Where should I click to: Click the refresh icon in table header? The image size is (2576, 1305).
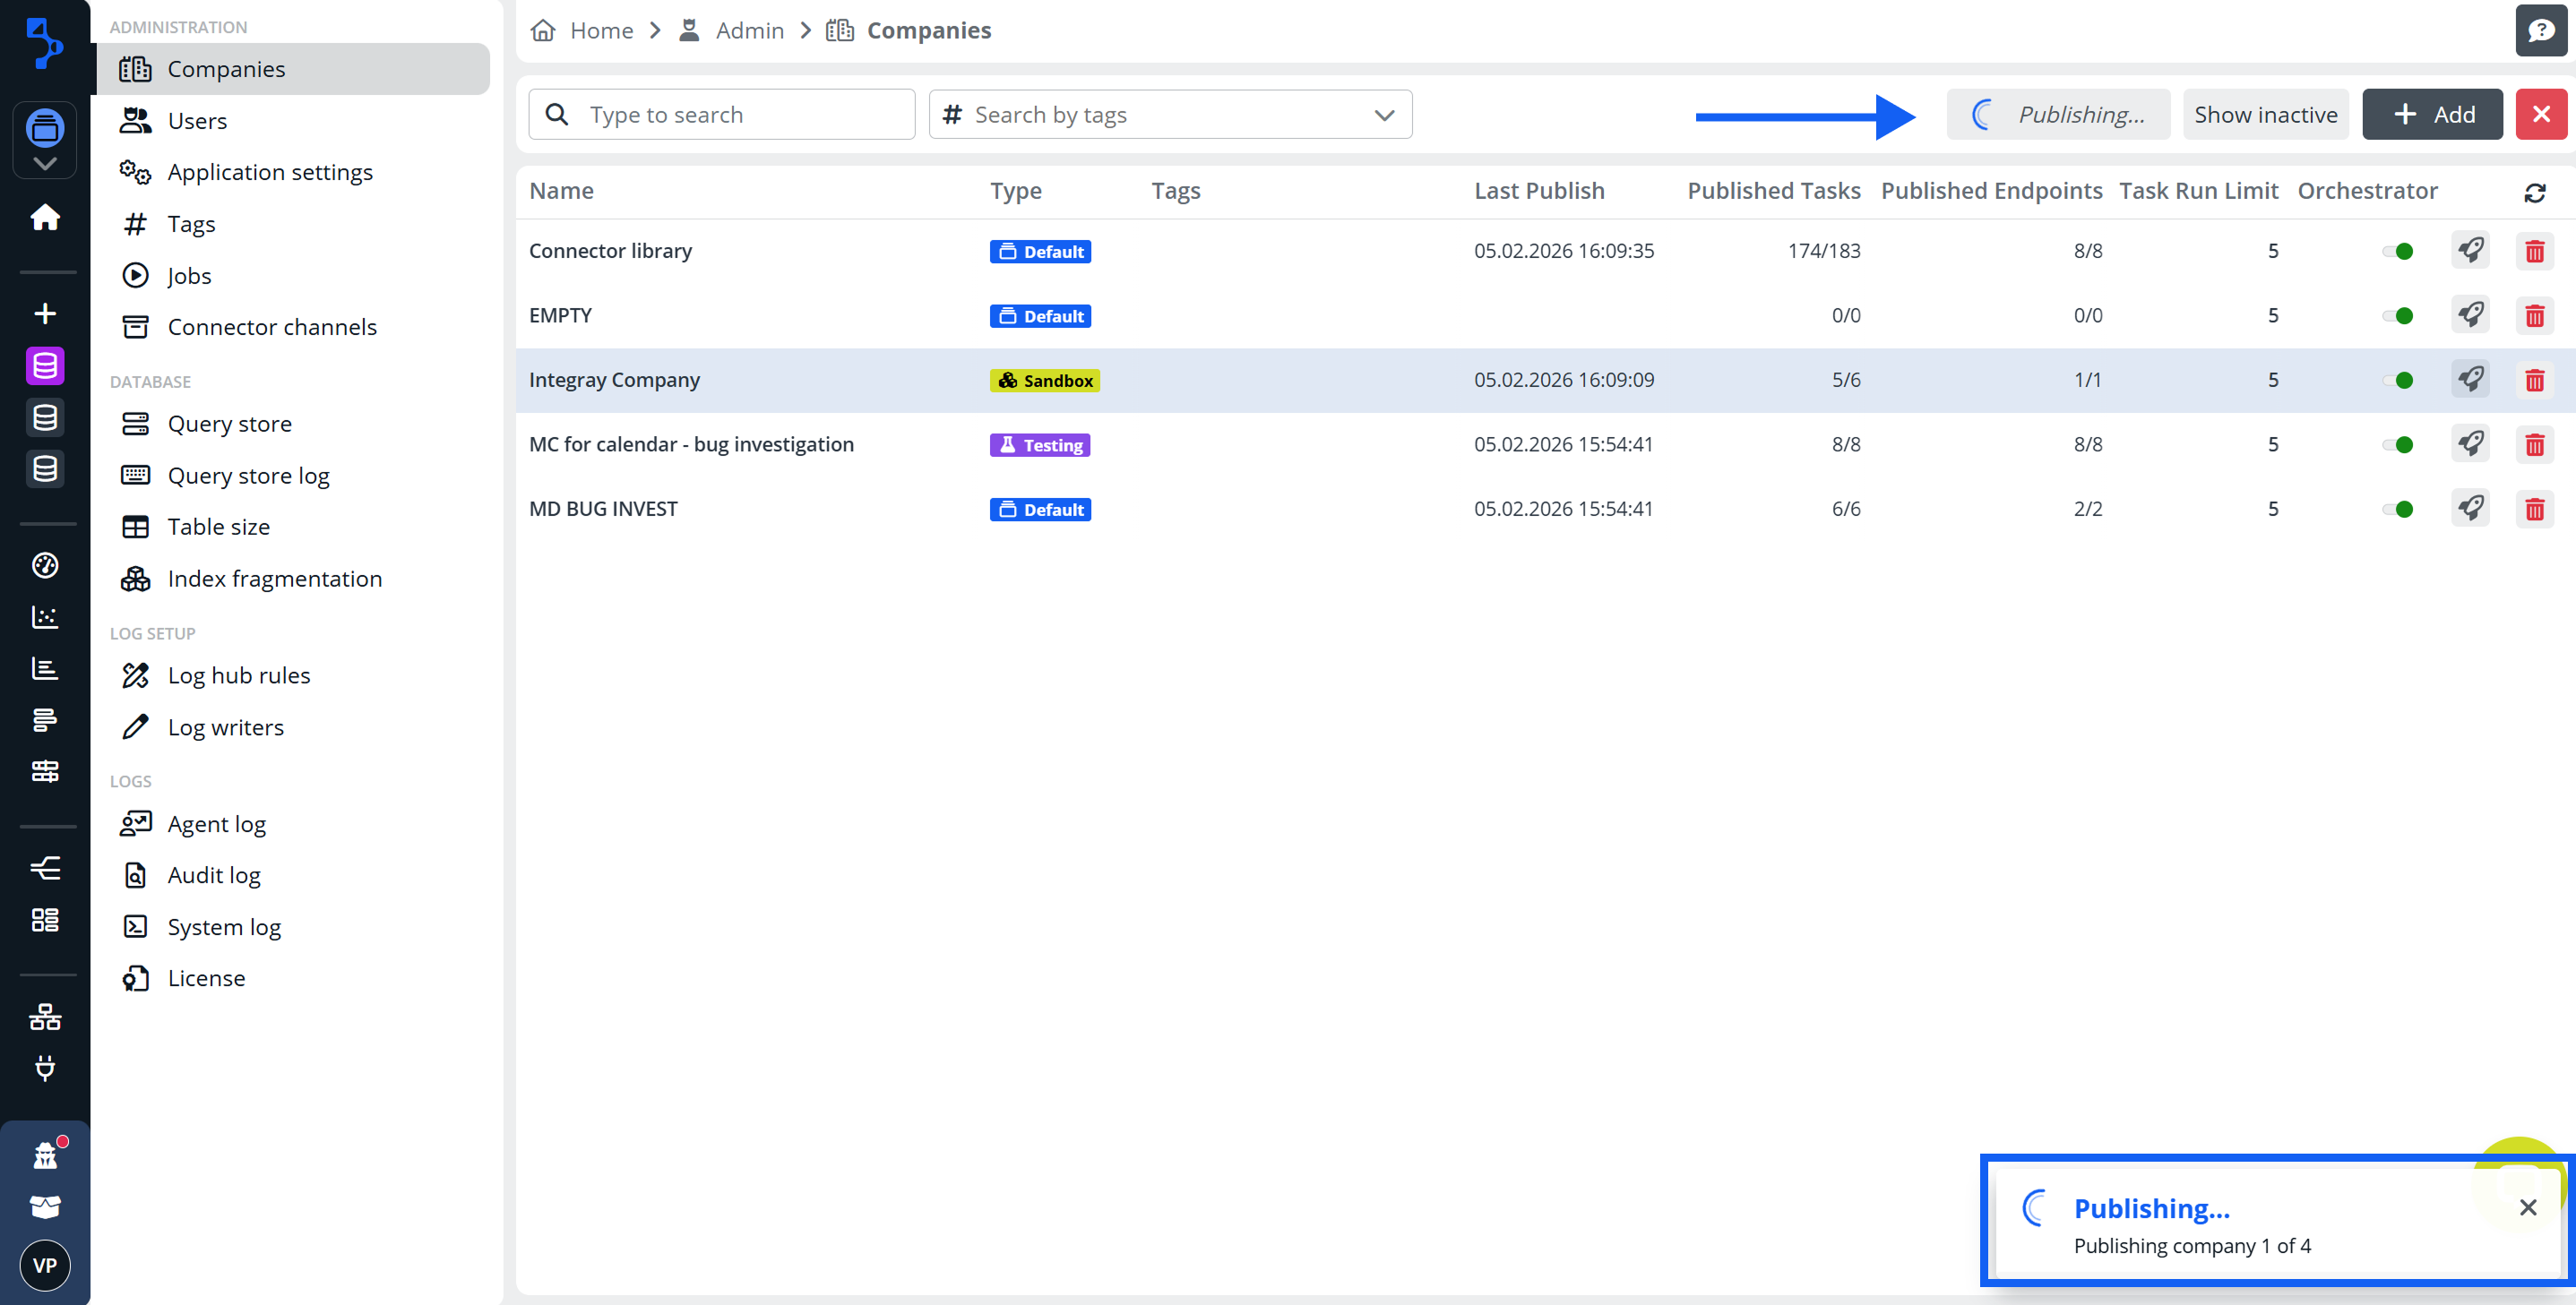[x=2534, y=192]
